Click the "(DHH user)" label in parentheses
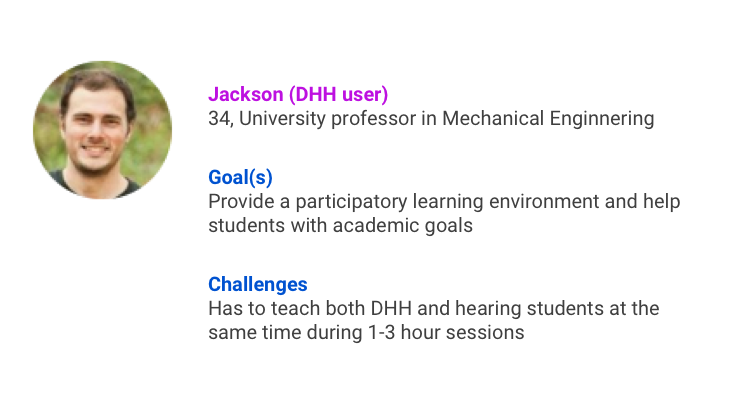Screen dimensions: 750x400 [x=338, y=94]
